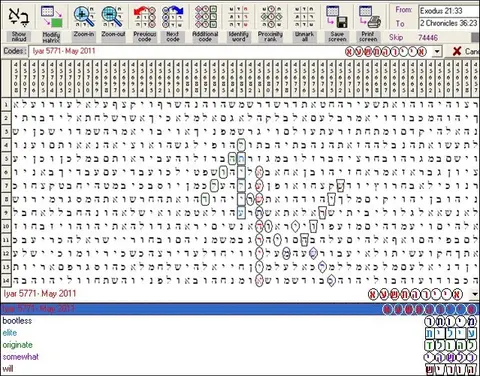Screen dimensions: 480x376
Task: Select the 'elite' entry in the list
Action: coord(10,333)
